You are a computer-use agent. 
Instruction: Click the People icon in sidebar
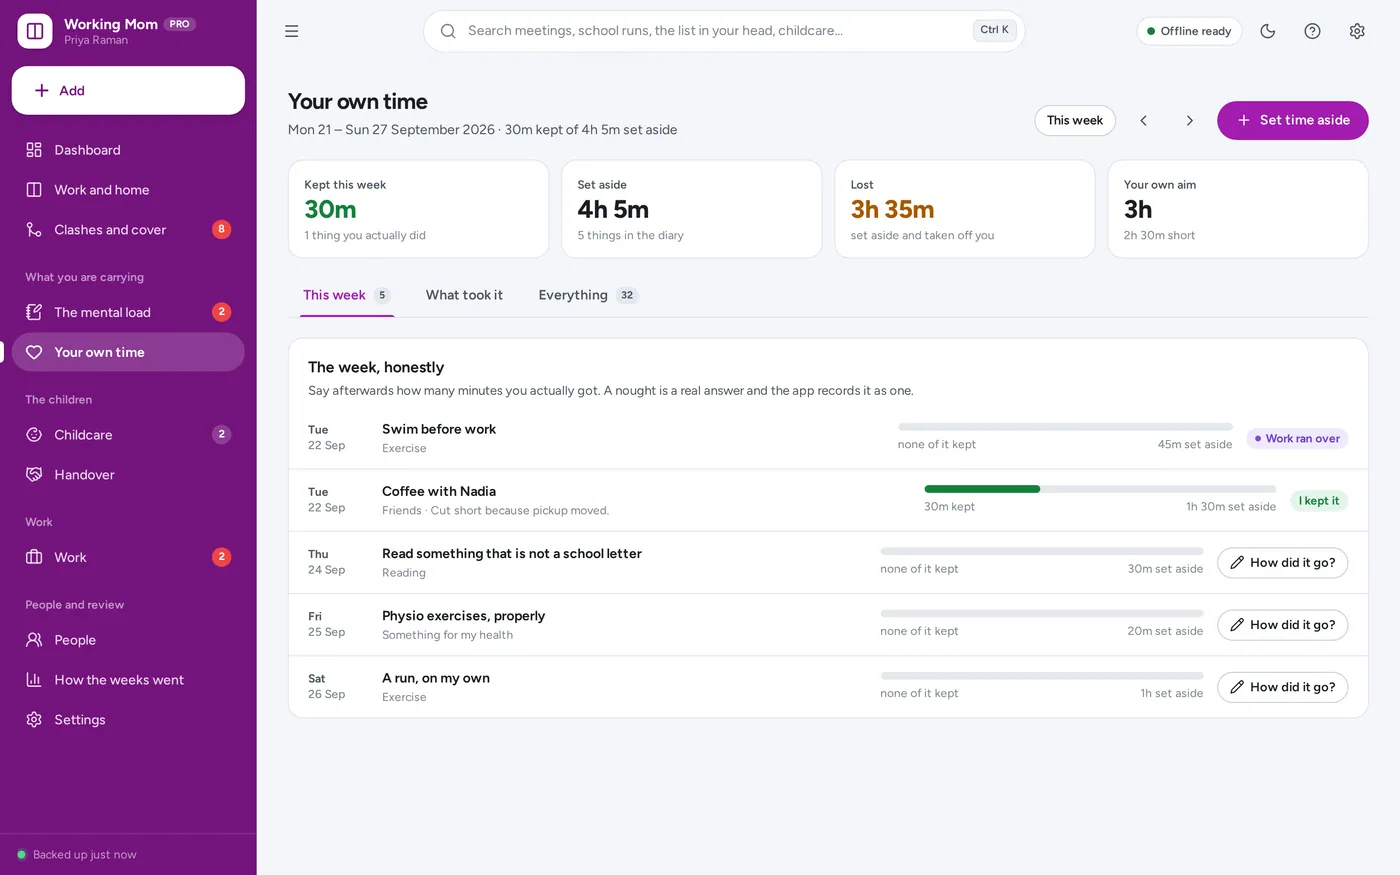pos(34,640)
